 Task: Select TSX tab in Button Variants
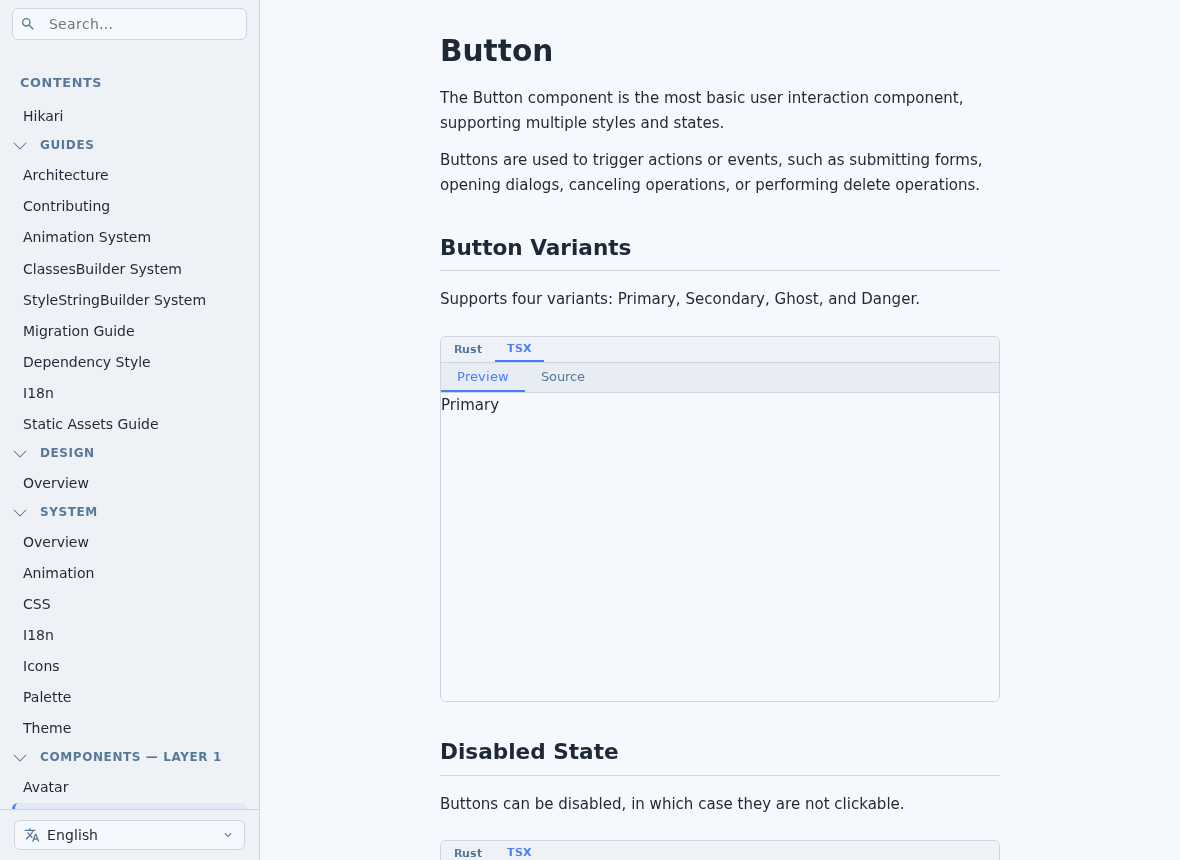pos(519,348)
